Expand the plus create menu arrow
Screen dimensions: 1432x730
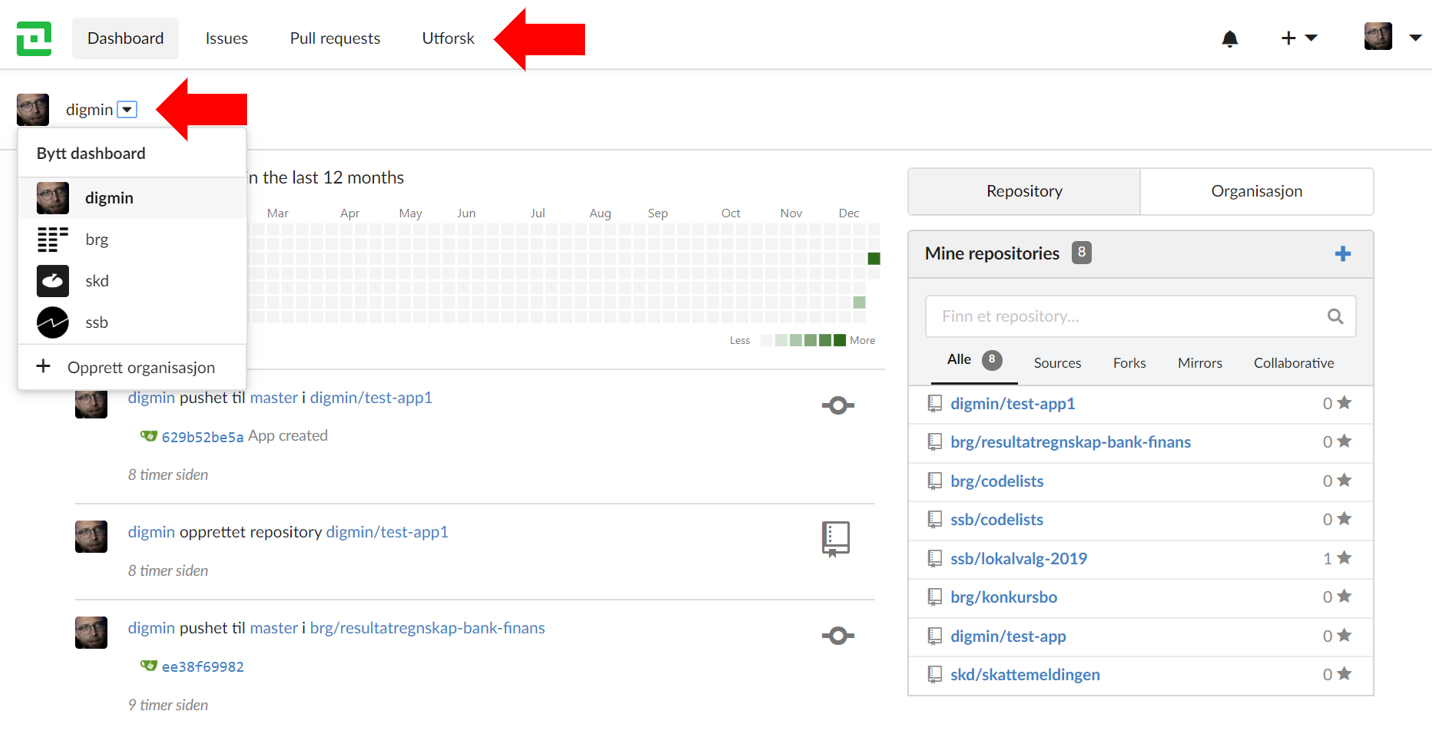(1311, 38)
